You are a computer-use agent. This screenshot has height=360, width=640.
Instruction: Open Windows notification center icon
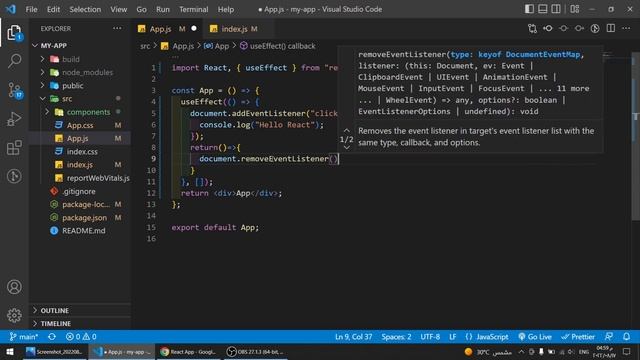pyautogui.click(x=627, y=351)
